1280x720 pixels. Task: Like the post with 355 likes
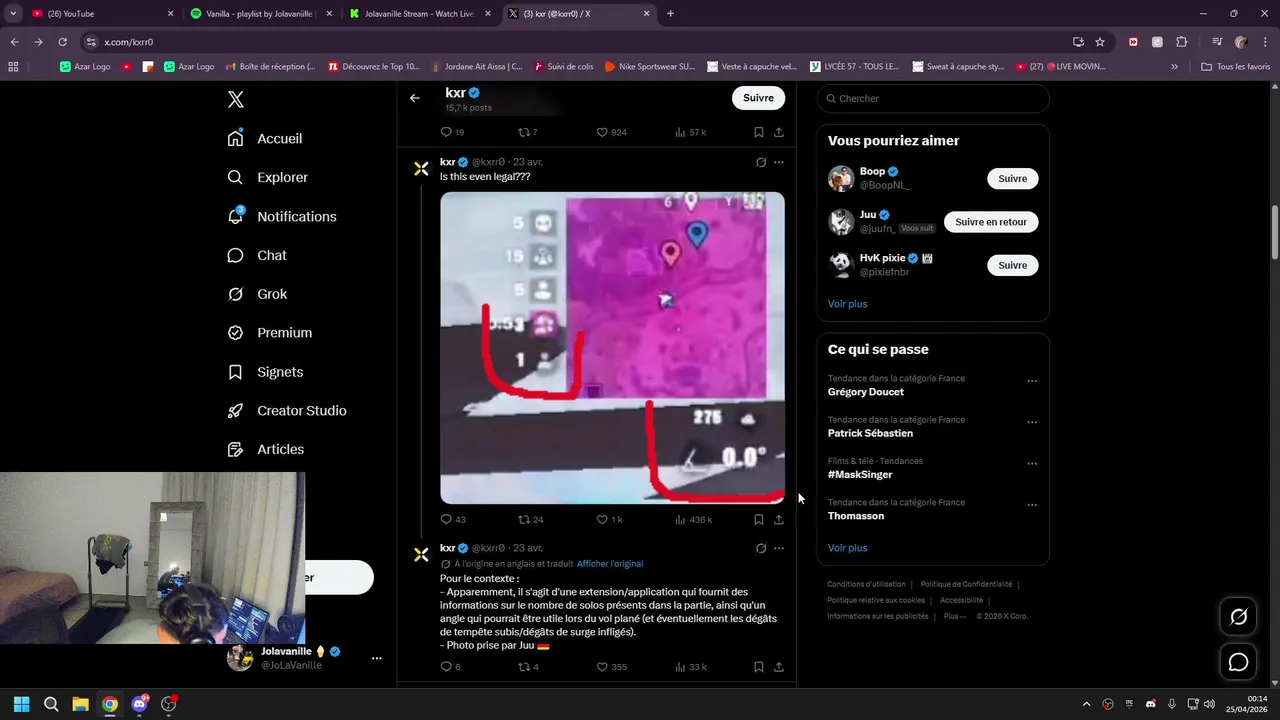point(611,667)
